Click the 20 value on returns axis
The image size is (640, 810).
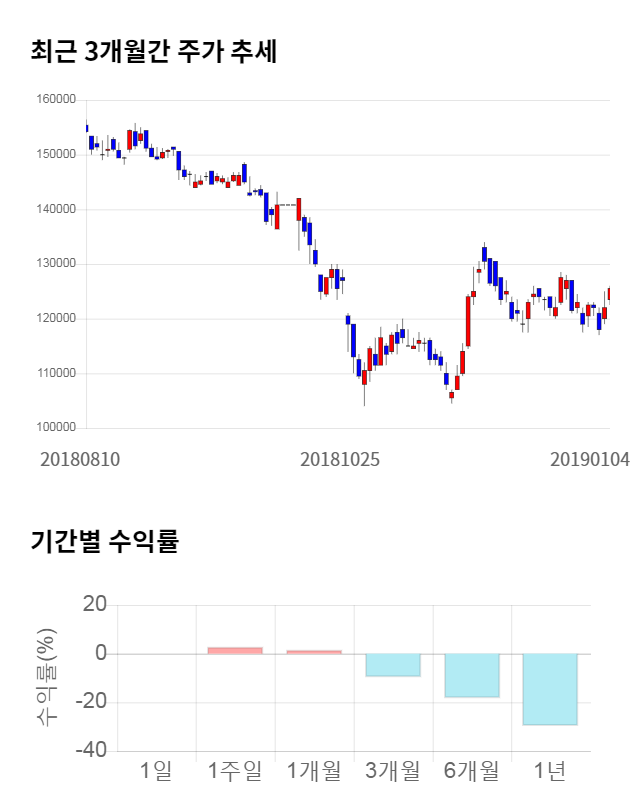[x=95, y=605]
